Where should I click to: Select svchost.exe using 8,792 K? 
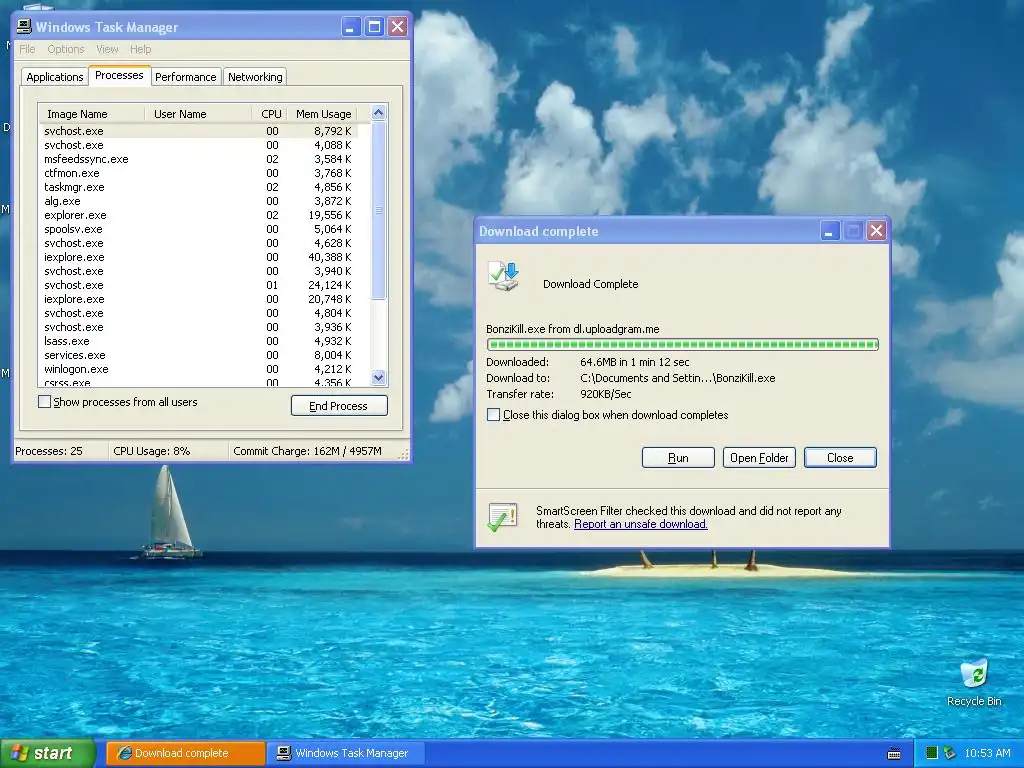coord(199,131)
